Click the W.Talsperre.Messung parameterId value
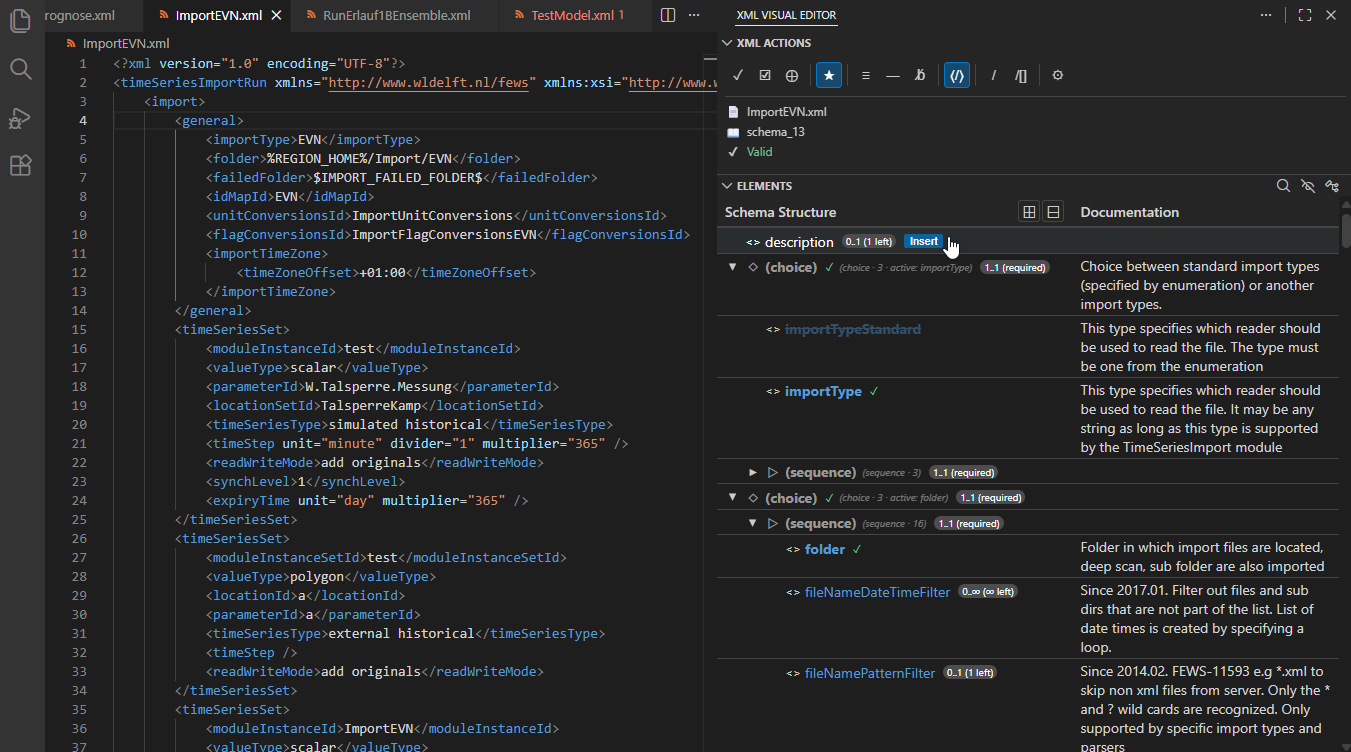Screen dimensions: 1351x752 coord(377,386)
